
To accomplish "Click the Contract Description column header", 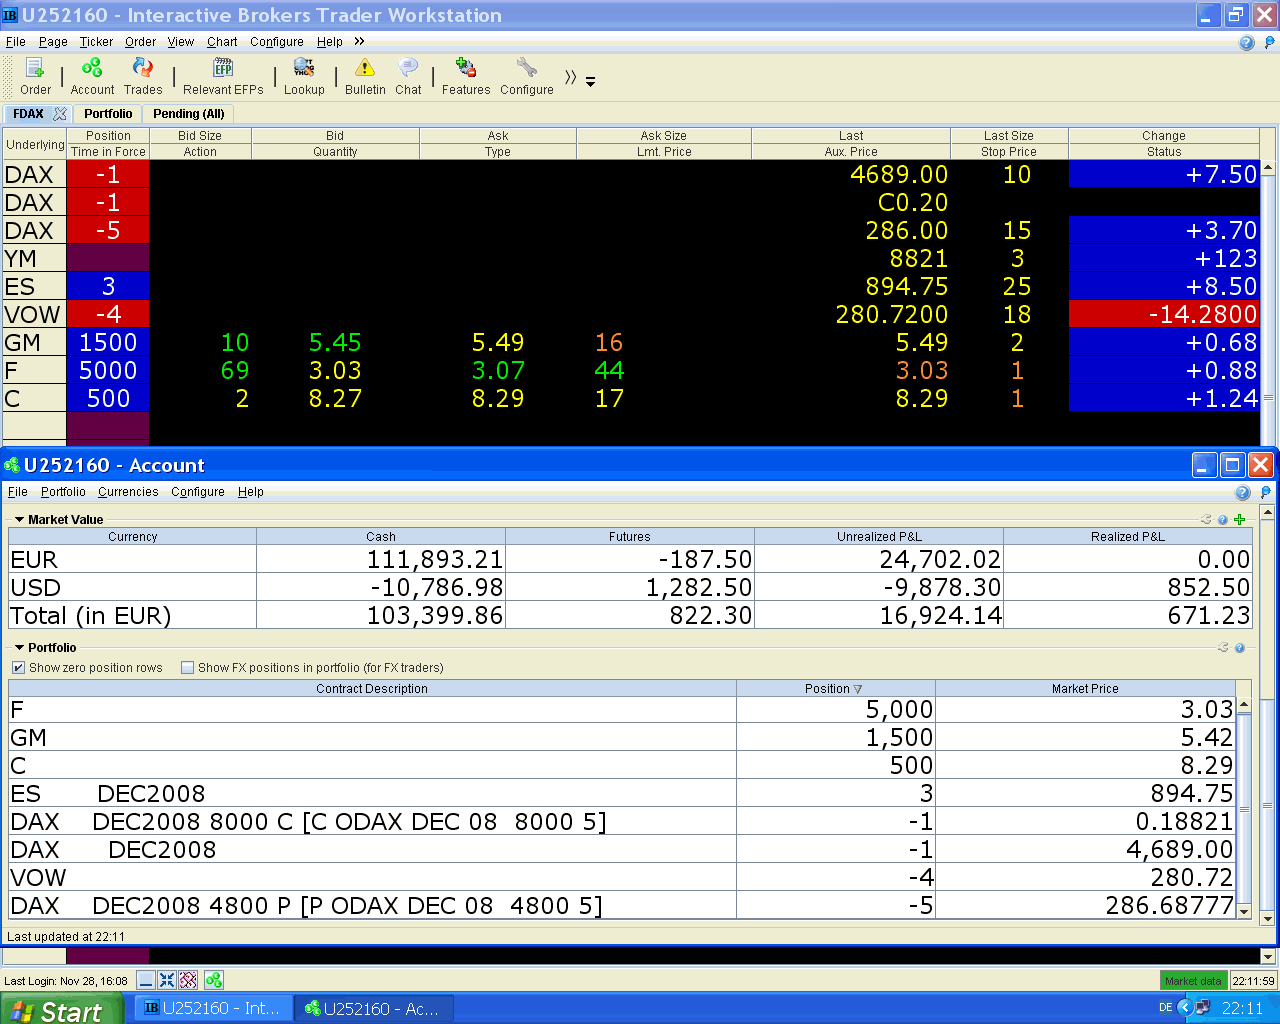I will click(x=372, y=689).
